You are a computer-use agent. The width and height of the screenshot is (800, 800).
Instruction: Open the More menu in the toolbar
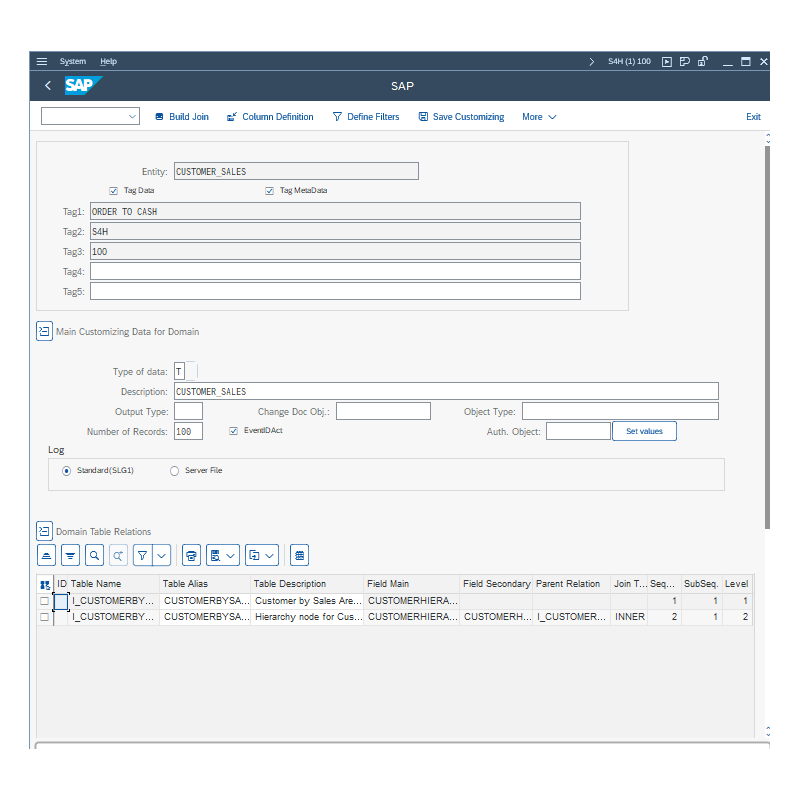tap(538, 116)
